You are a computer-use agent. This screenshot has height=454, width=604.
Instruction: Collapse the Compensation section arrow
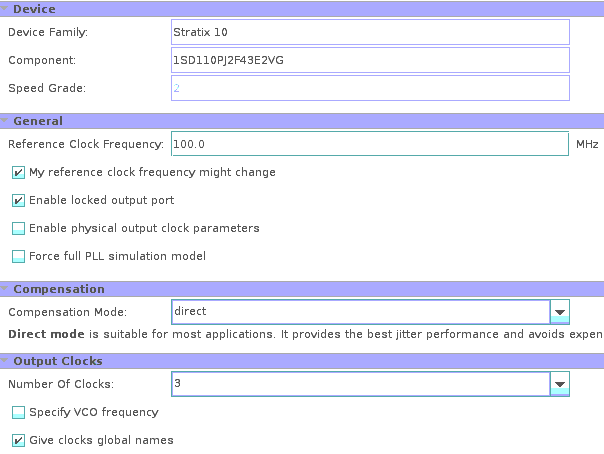click(x=5, y=289)
